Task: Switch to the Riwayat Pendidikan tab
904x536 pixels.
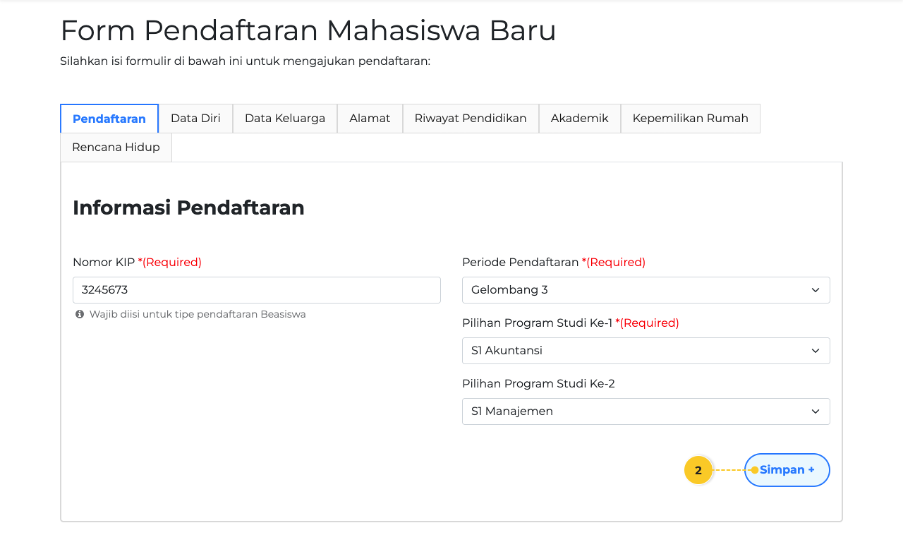Action: [470, 118]
